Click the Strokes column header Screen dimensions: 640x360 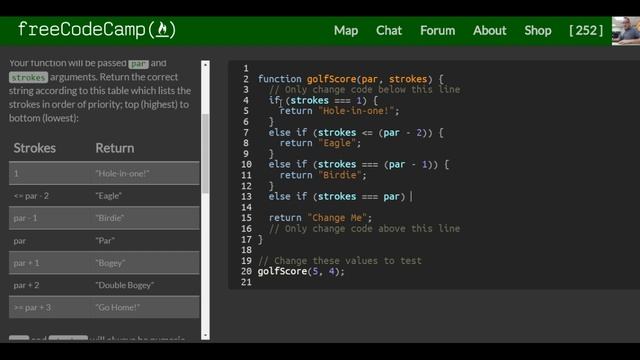point(35,148)
